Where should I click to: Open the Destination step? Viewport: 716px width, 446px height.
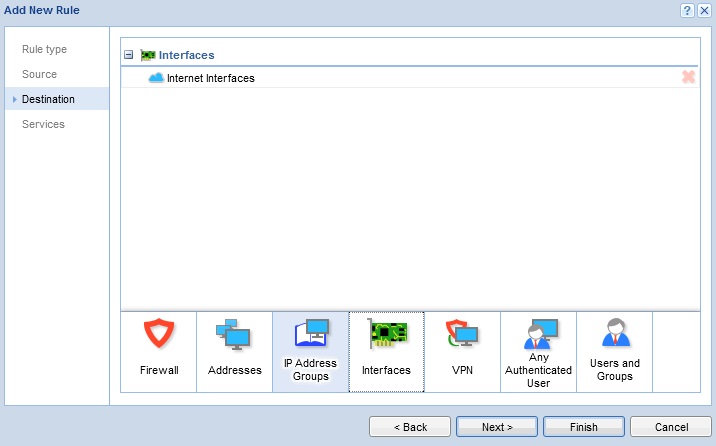point(48,99)
